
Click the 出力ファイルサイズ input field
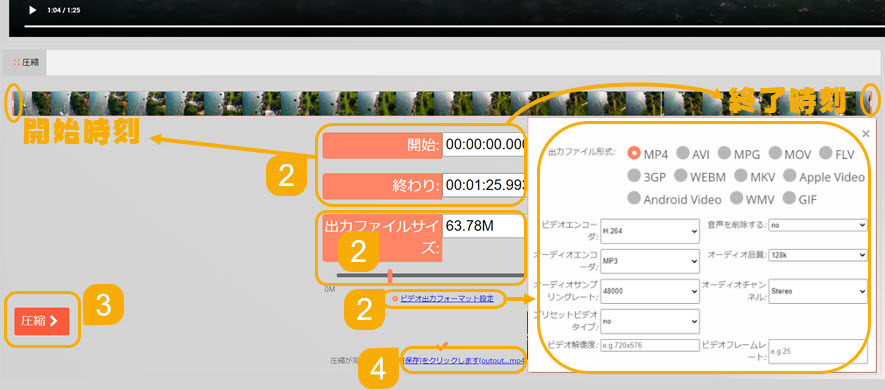coord(484,226)
